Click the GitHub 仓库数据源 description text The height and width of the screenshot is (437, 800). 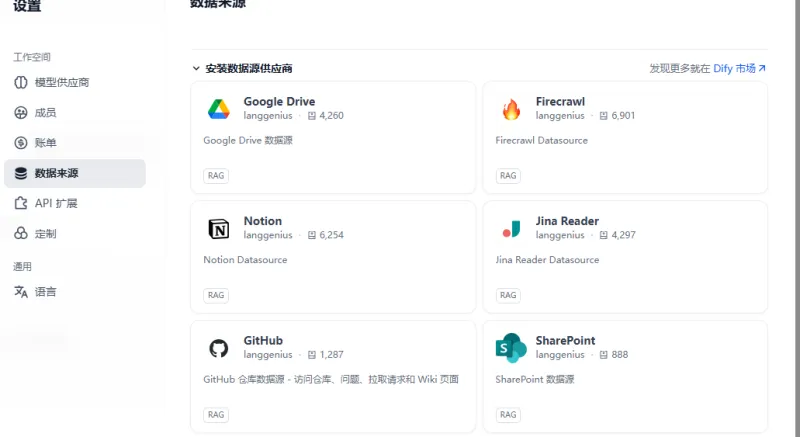pos(331,379)
